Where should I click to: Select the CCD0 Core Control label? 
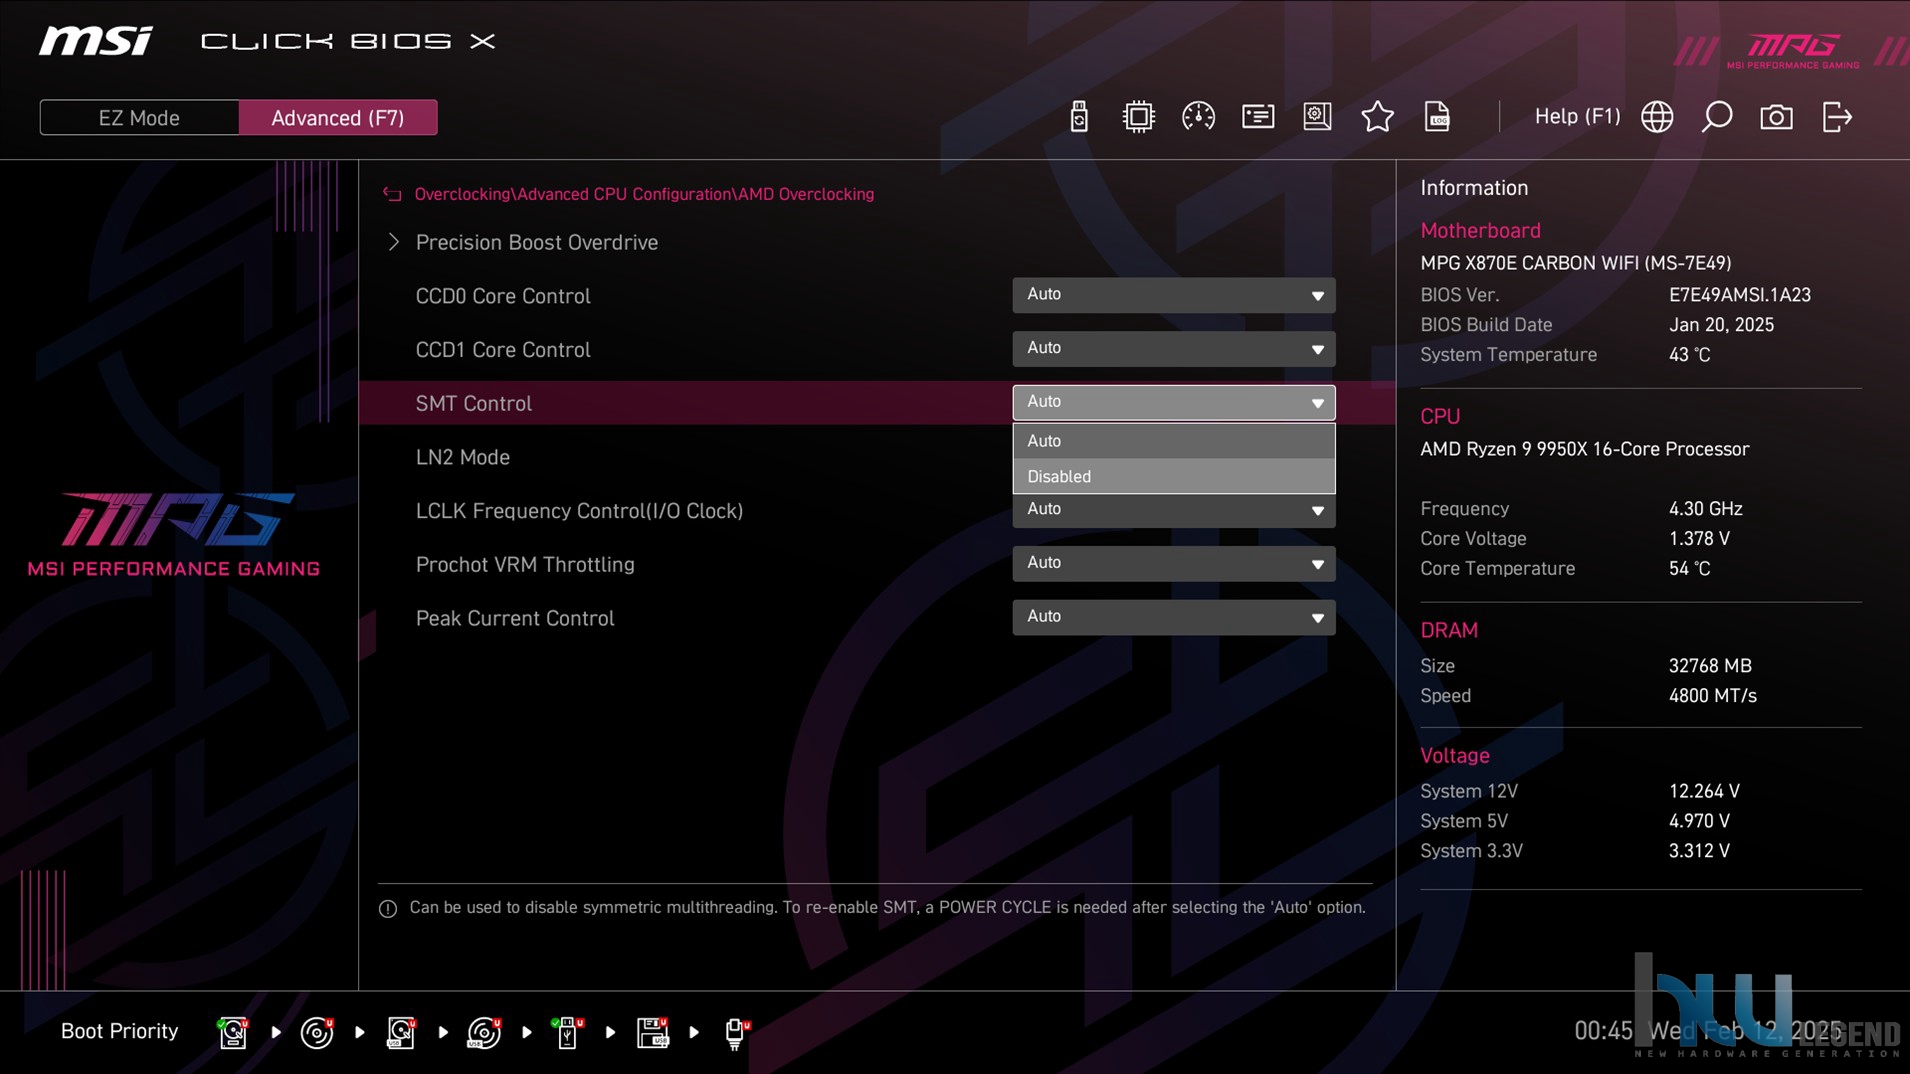pyautogui.click(x=502, y=296)
